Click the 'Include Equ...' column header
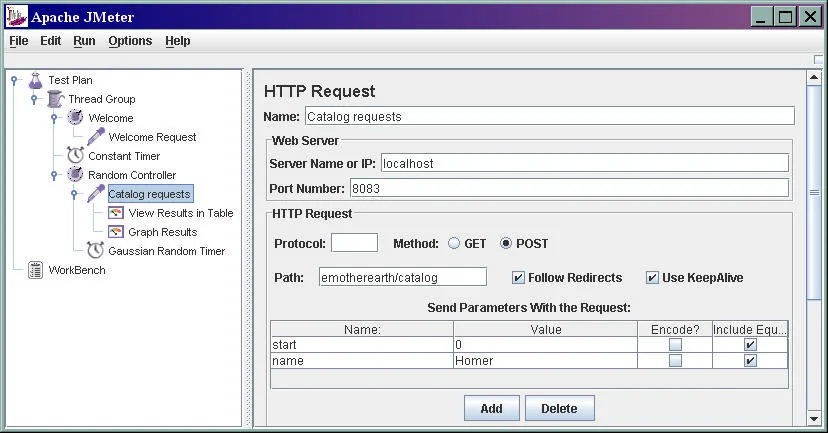Screen dimensions: 828x433 750,330
